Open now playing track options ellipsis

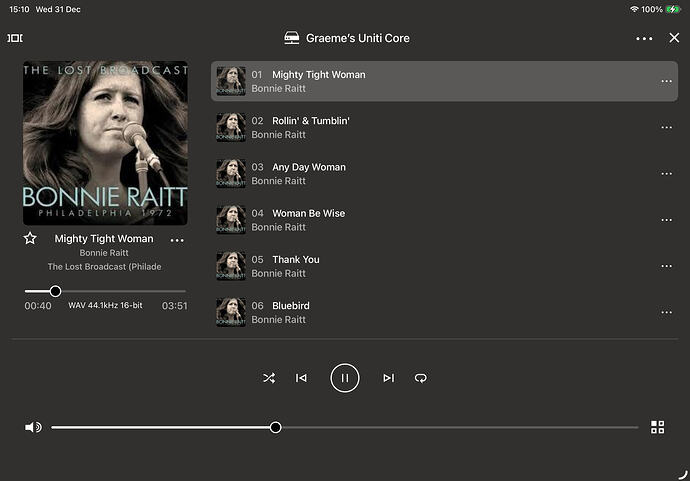pos(177,240)
